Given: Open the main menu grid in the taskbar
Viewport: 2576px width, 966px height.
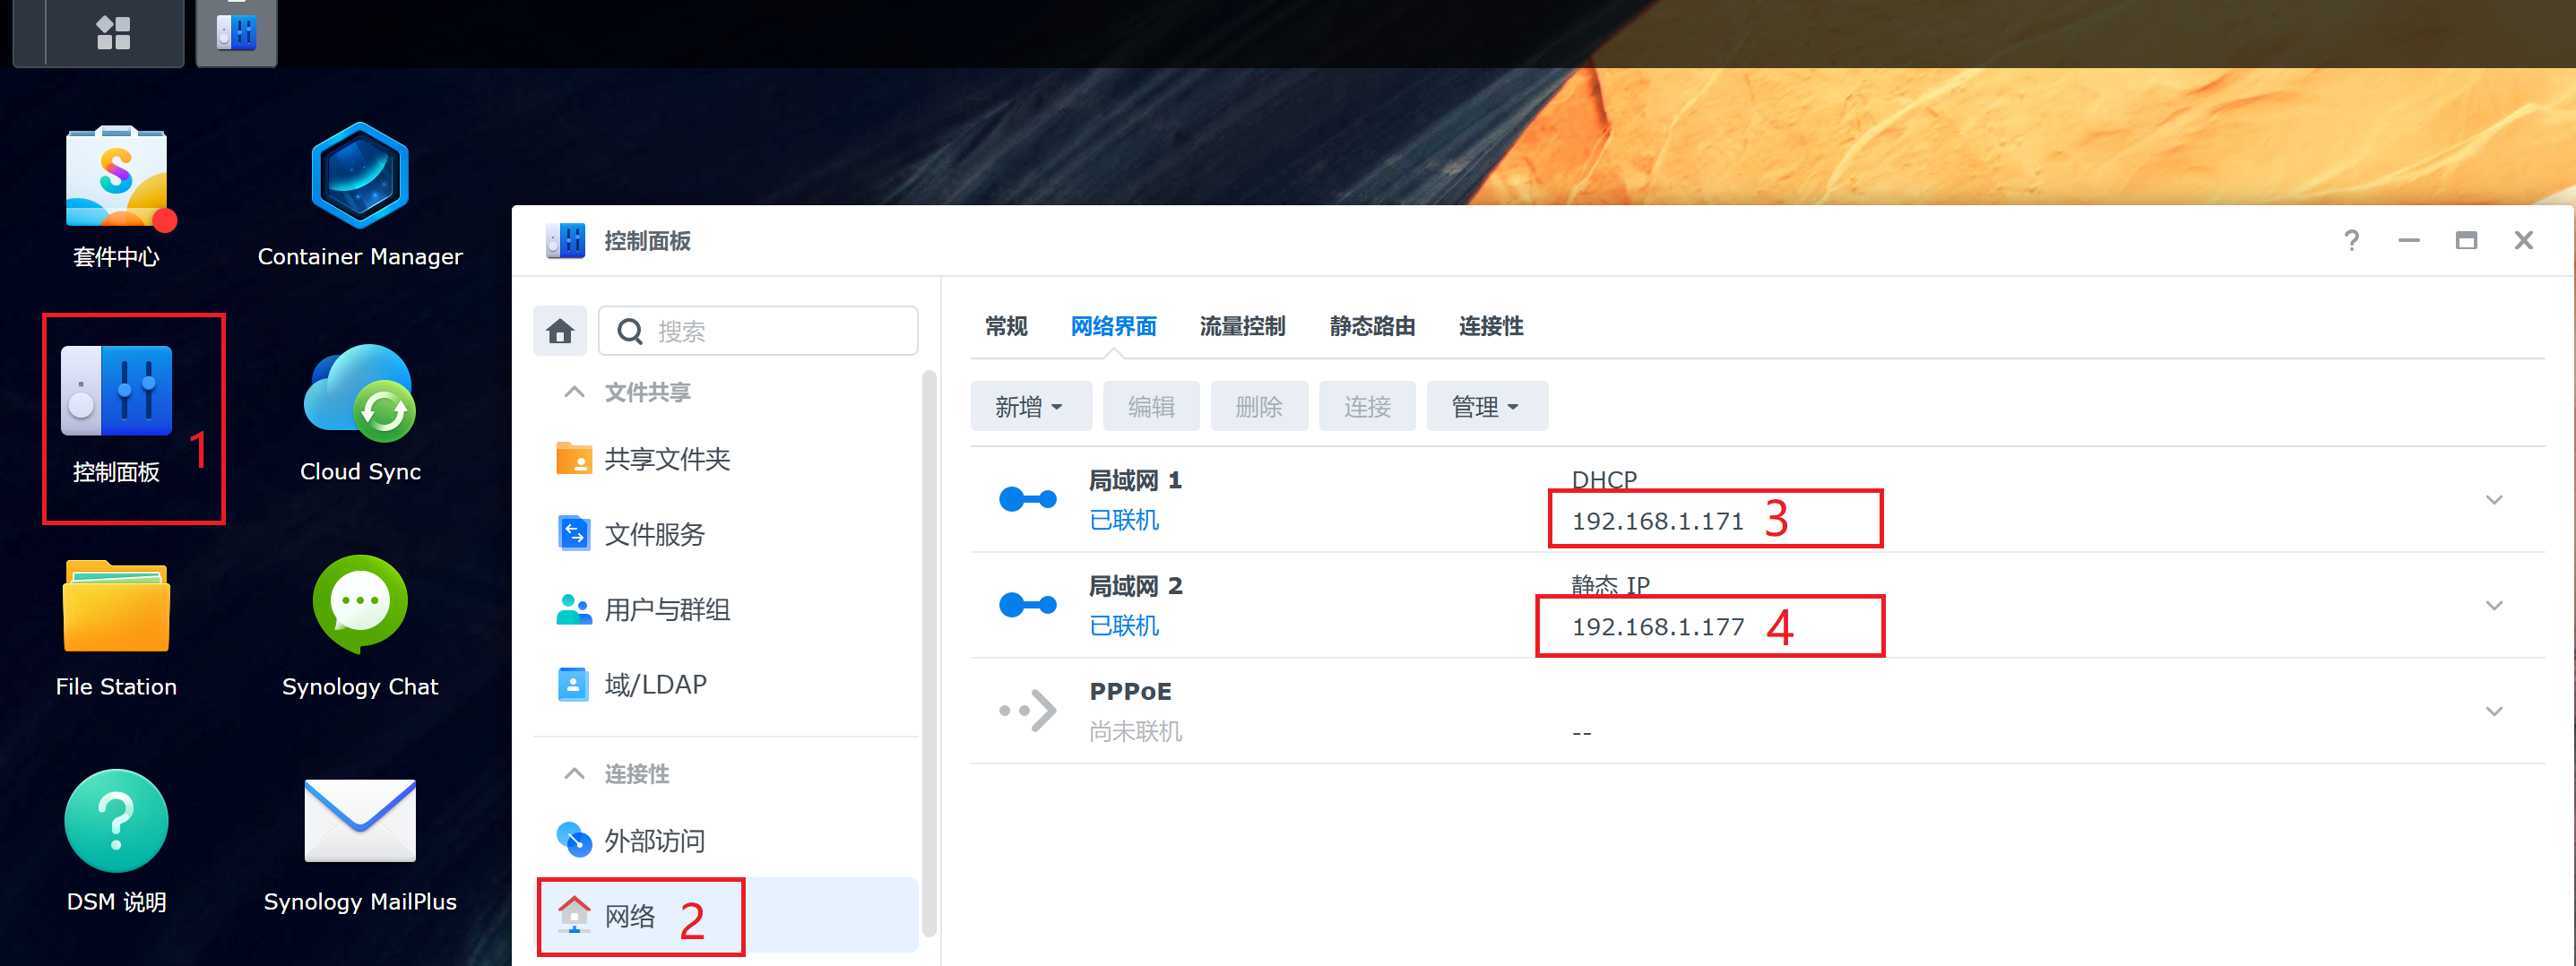Looking at the screenshot, I should tap(113, 32).
